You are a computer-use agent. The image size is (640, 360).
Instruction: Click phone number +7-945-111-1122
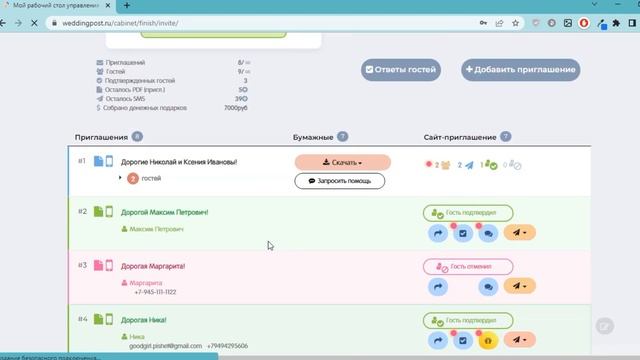pos(155,292)
